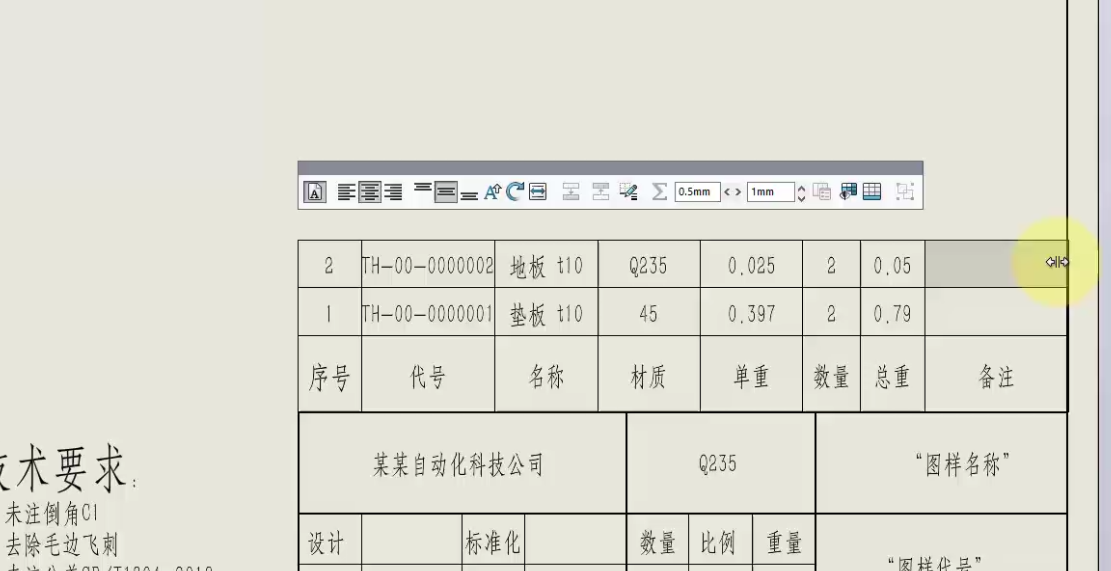Select cell 0.025
This screenshot has height=571, width=1111.
(x=751, y=264)
